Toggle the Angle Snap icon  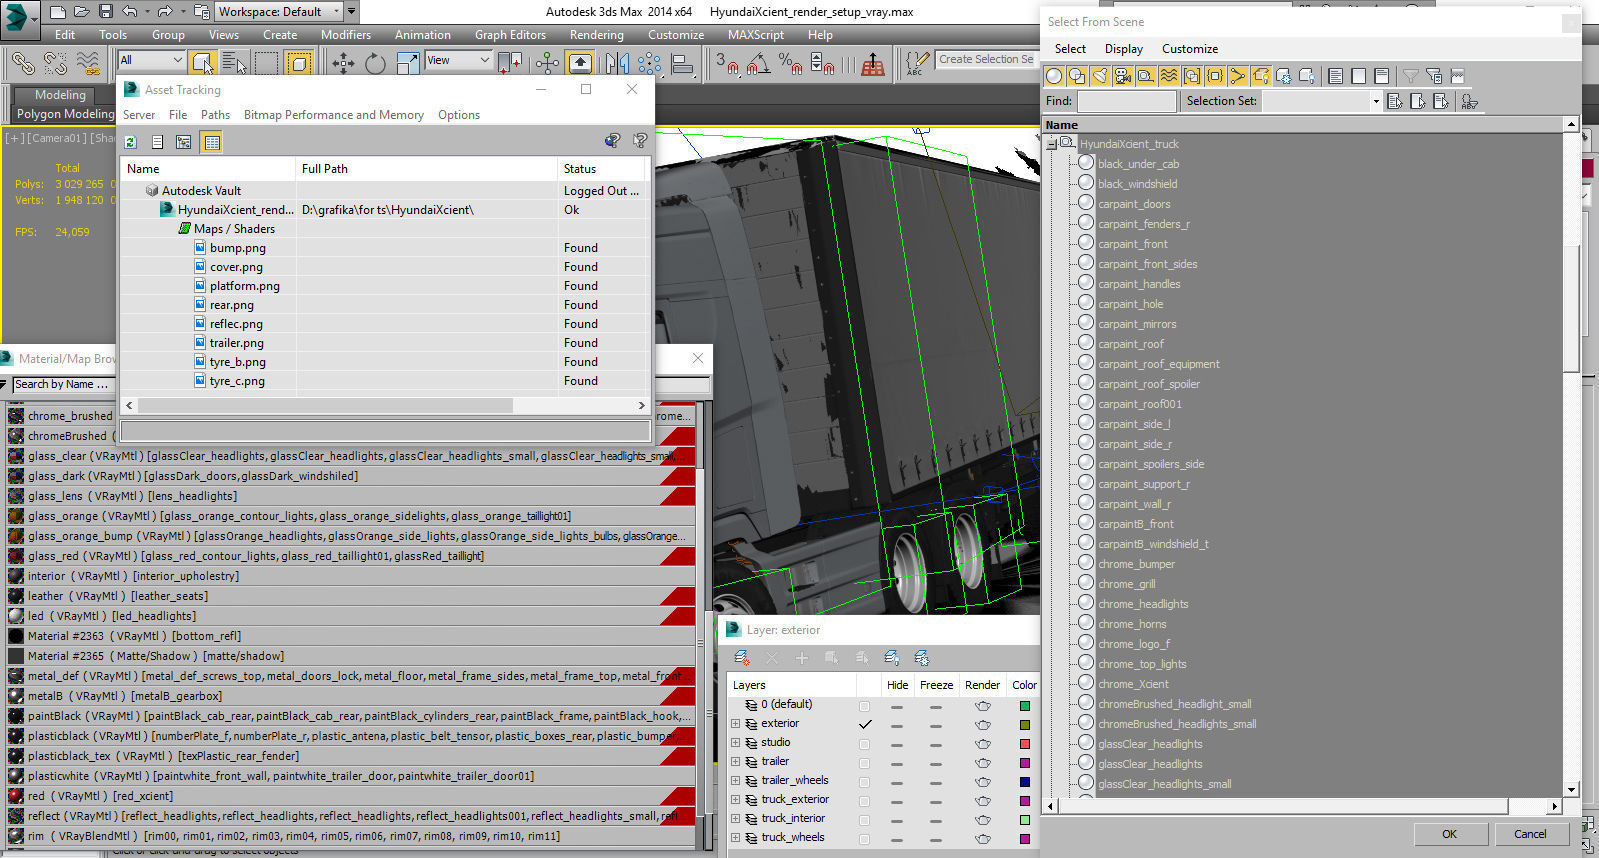click(759, 63)
